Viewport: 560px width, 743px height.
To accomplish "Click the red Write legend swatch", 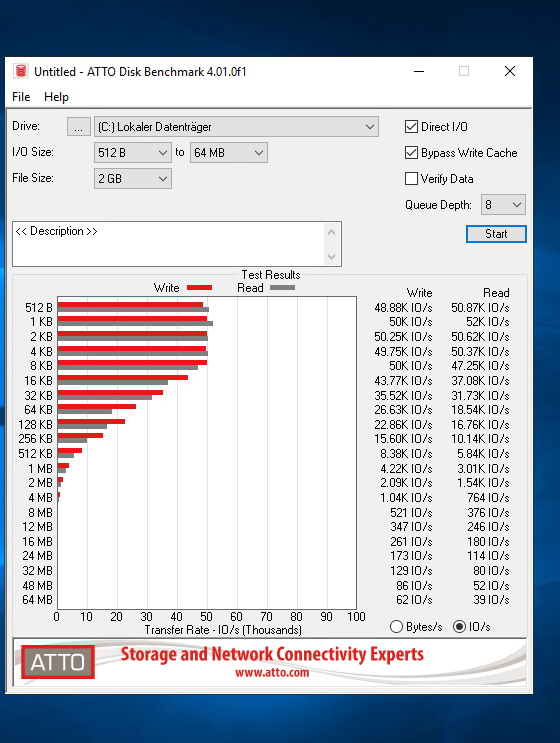I will (x=199, y=288).
